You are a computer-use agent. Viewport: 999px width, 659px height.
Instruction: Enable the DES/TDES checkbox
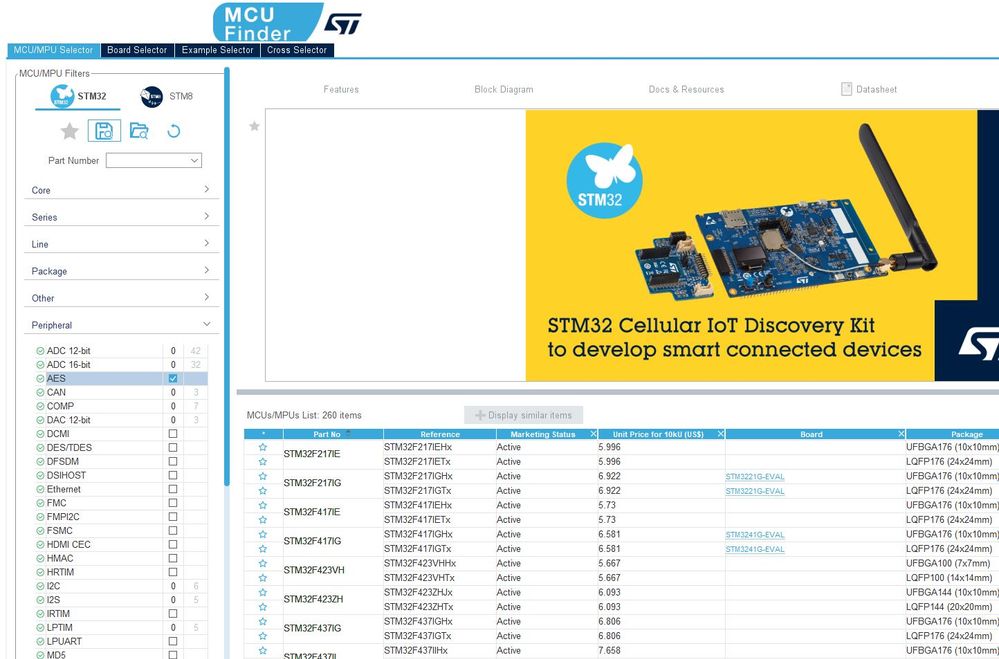(173, 447)
